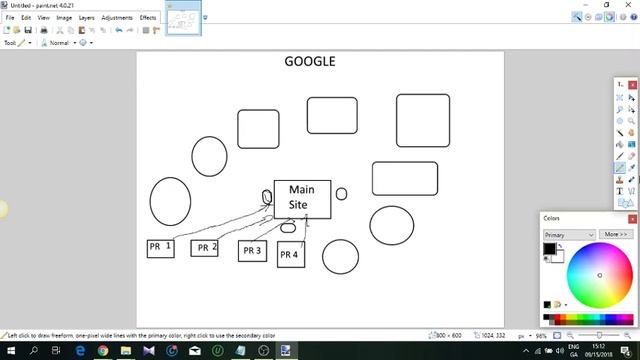Select the Clone Stamp tool
Viewport: 640px width, 360px height.
(620, 180)
